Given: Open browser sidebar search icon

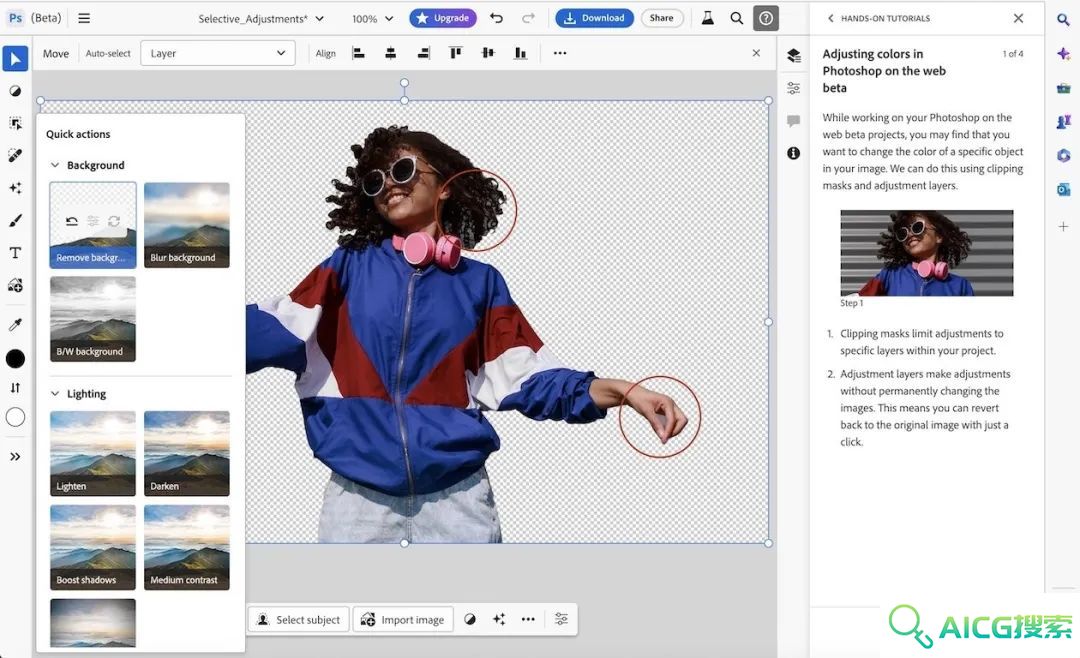Looking at the screenshot, I should click(1063, 21).
